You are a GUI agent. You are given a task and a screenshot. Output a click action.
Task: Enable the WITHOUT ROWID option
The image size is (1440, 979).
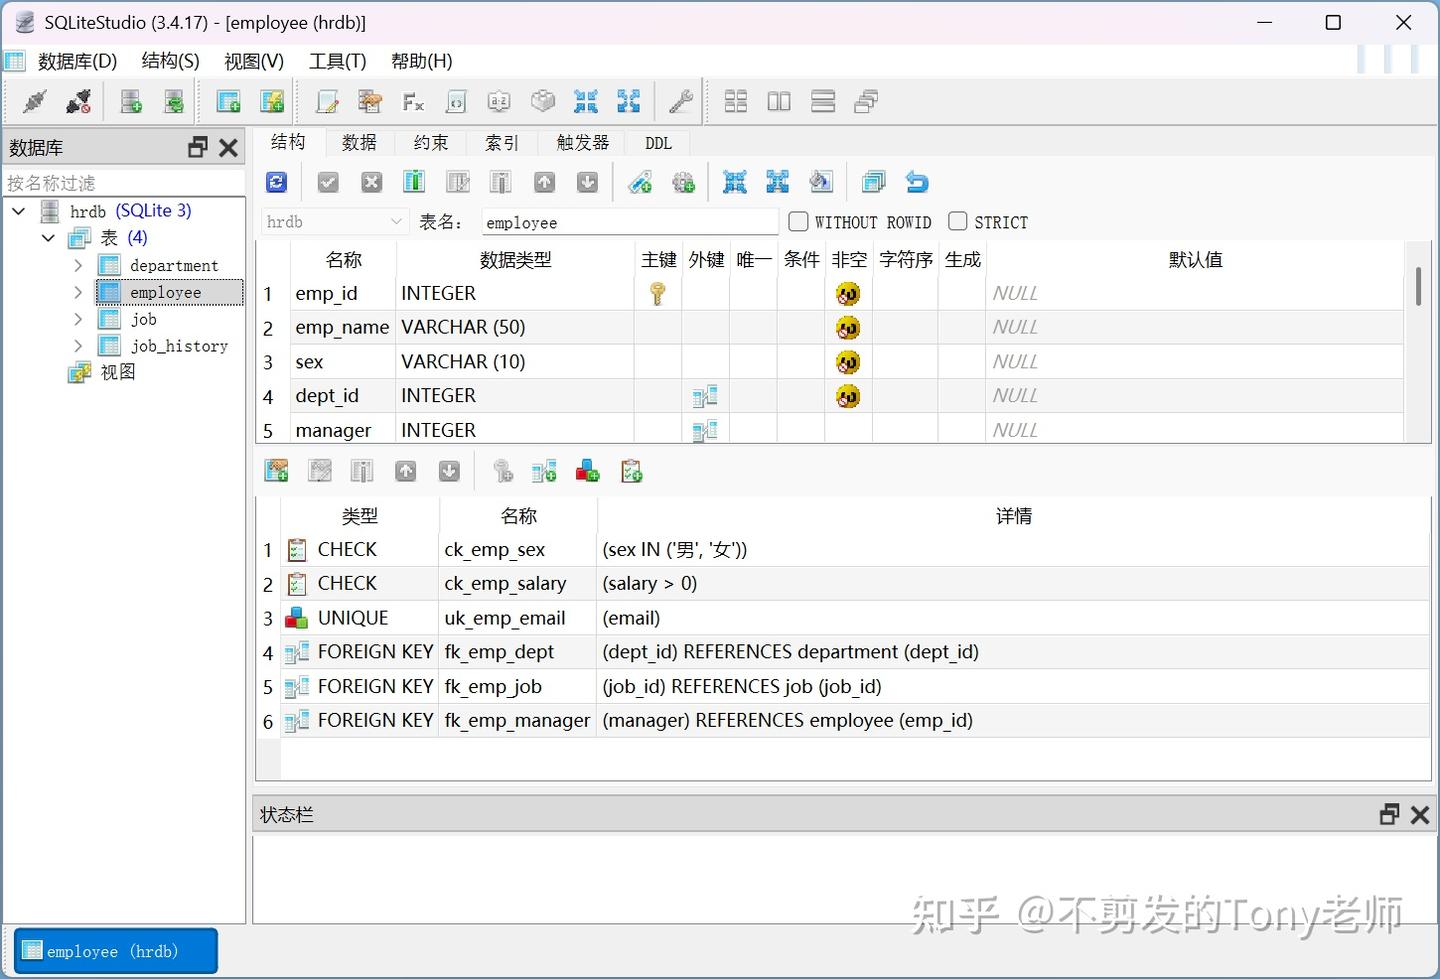(798, 221)
